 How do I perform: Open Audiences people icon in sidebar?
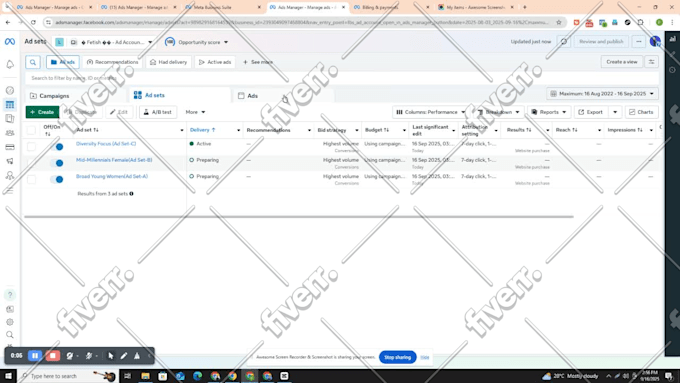click(10, 133)
